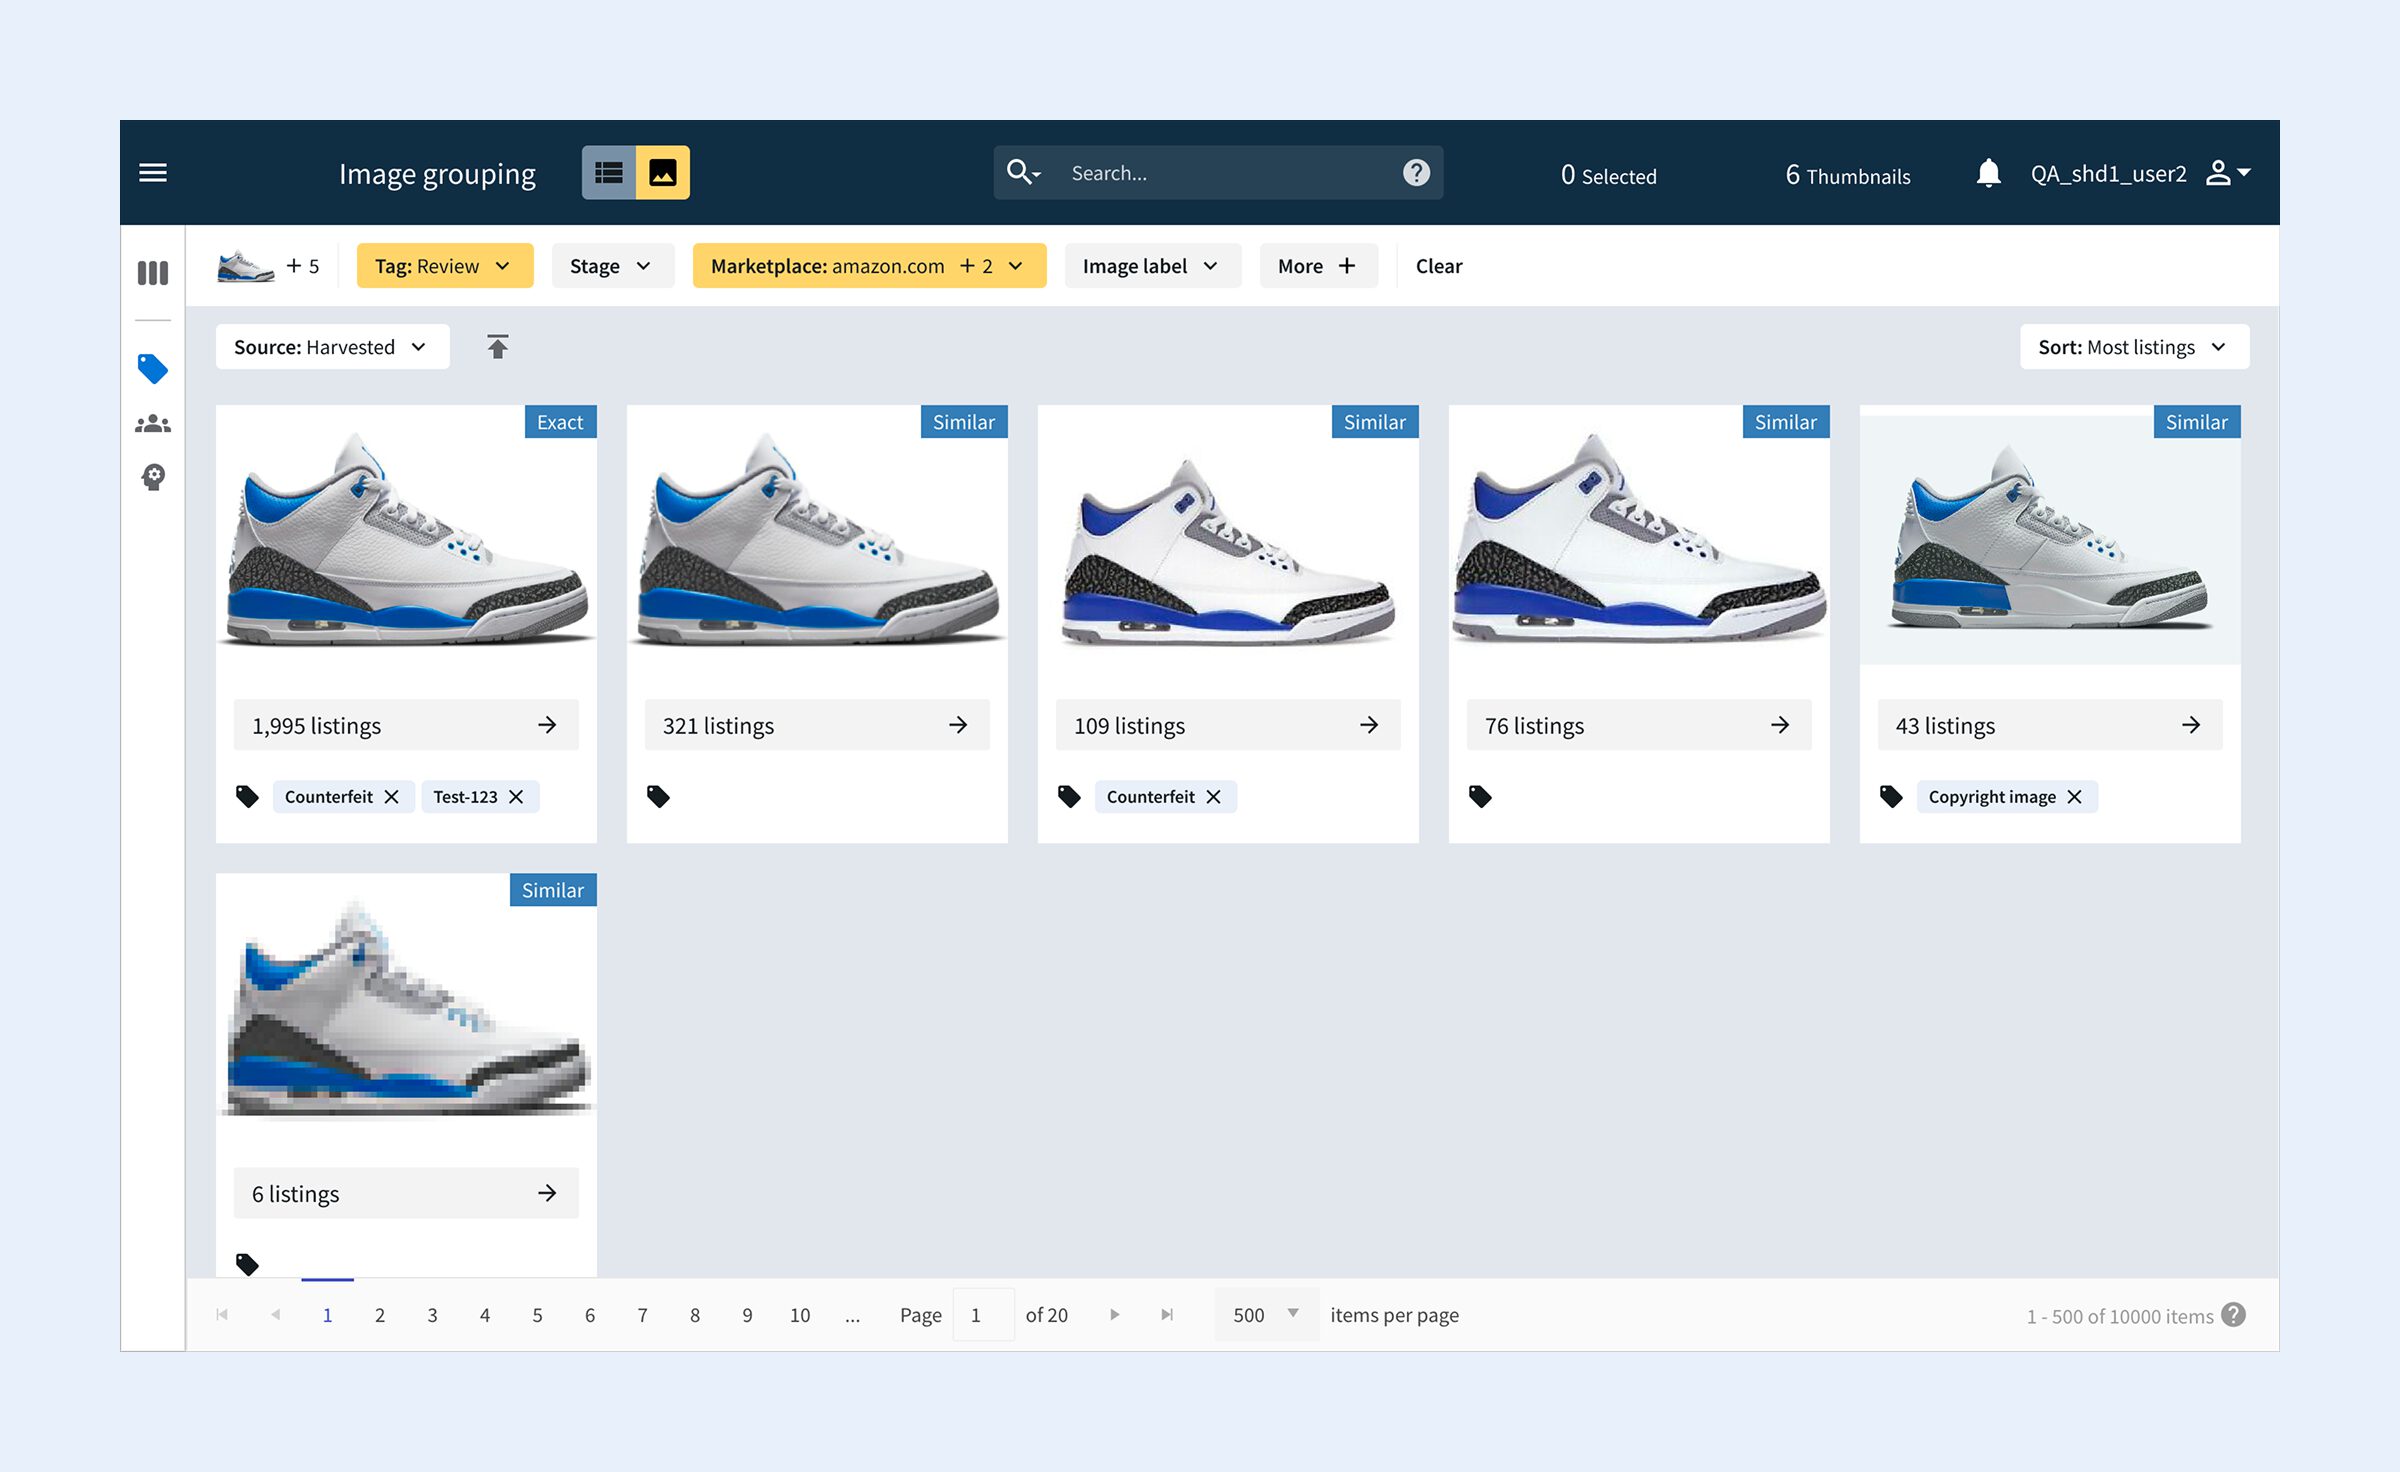
Task: Go to page 10
Action: click(x=800, y=1315)
